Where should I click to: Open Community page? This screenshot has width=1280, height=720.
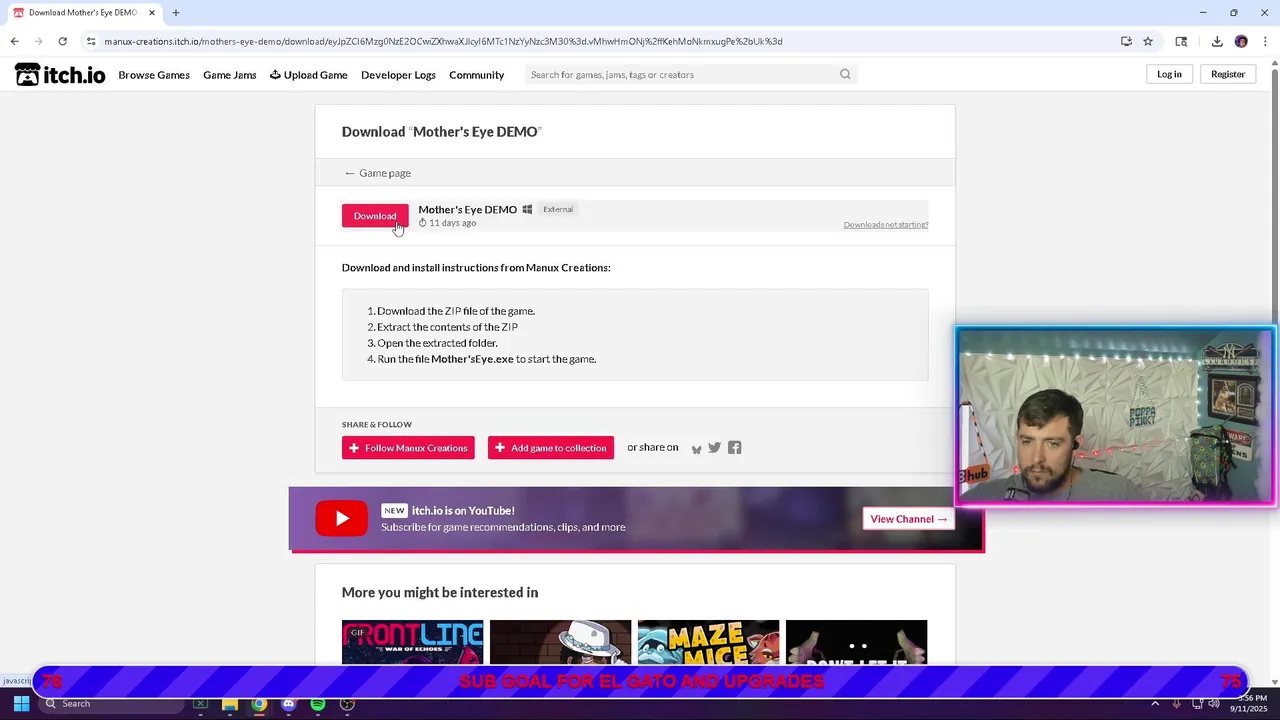[x=476, y=75]
